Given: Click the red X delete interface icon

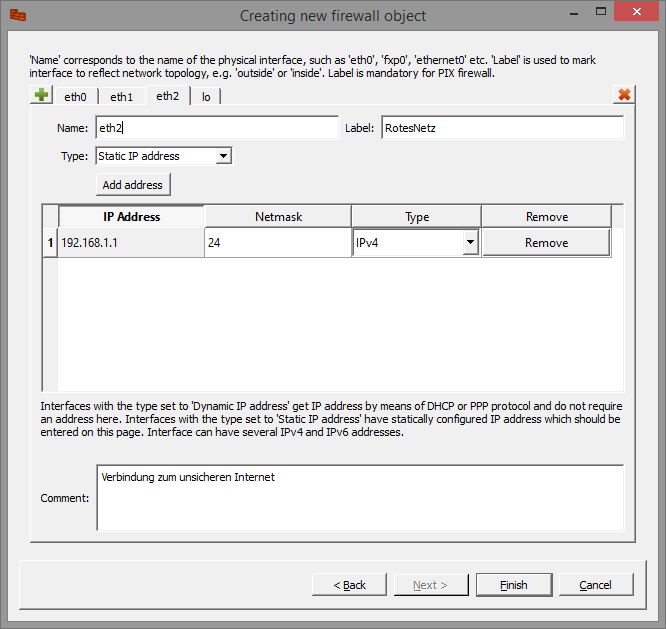Looking at the screenshot, I should coord(624,95).
